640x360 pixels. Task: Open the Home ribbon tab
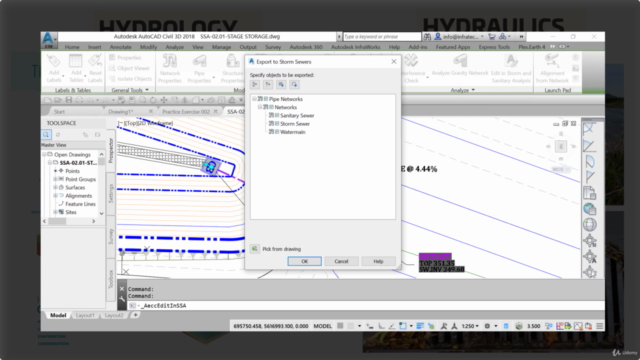pos(72,47)
